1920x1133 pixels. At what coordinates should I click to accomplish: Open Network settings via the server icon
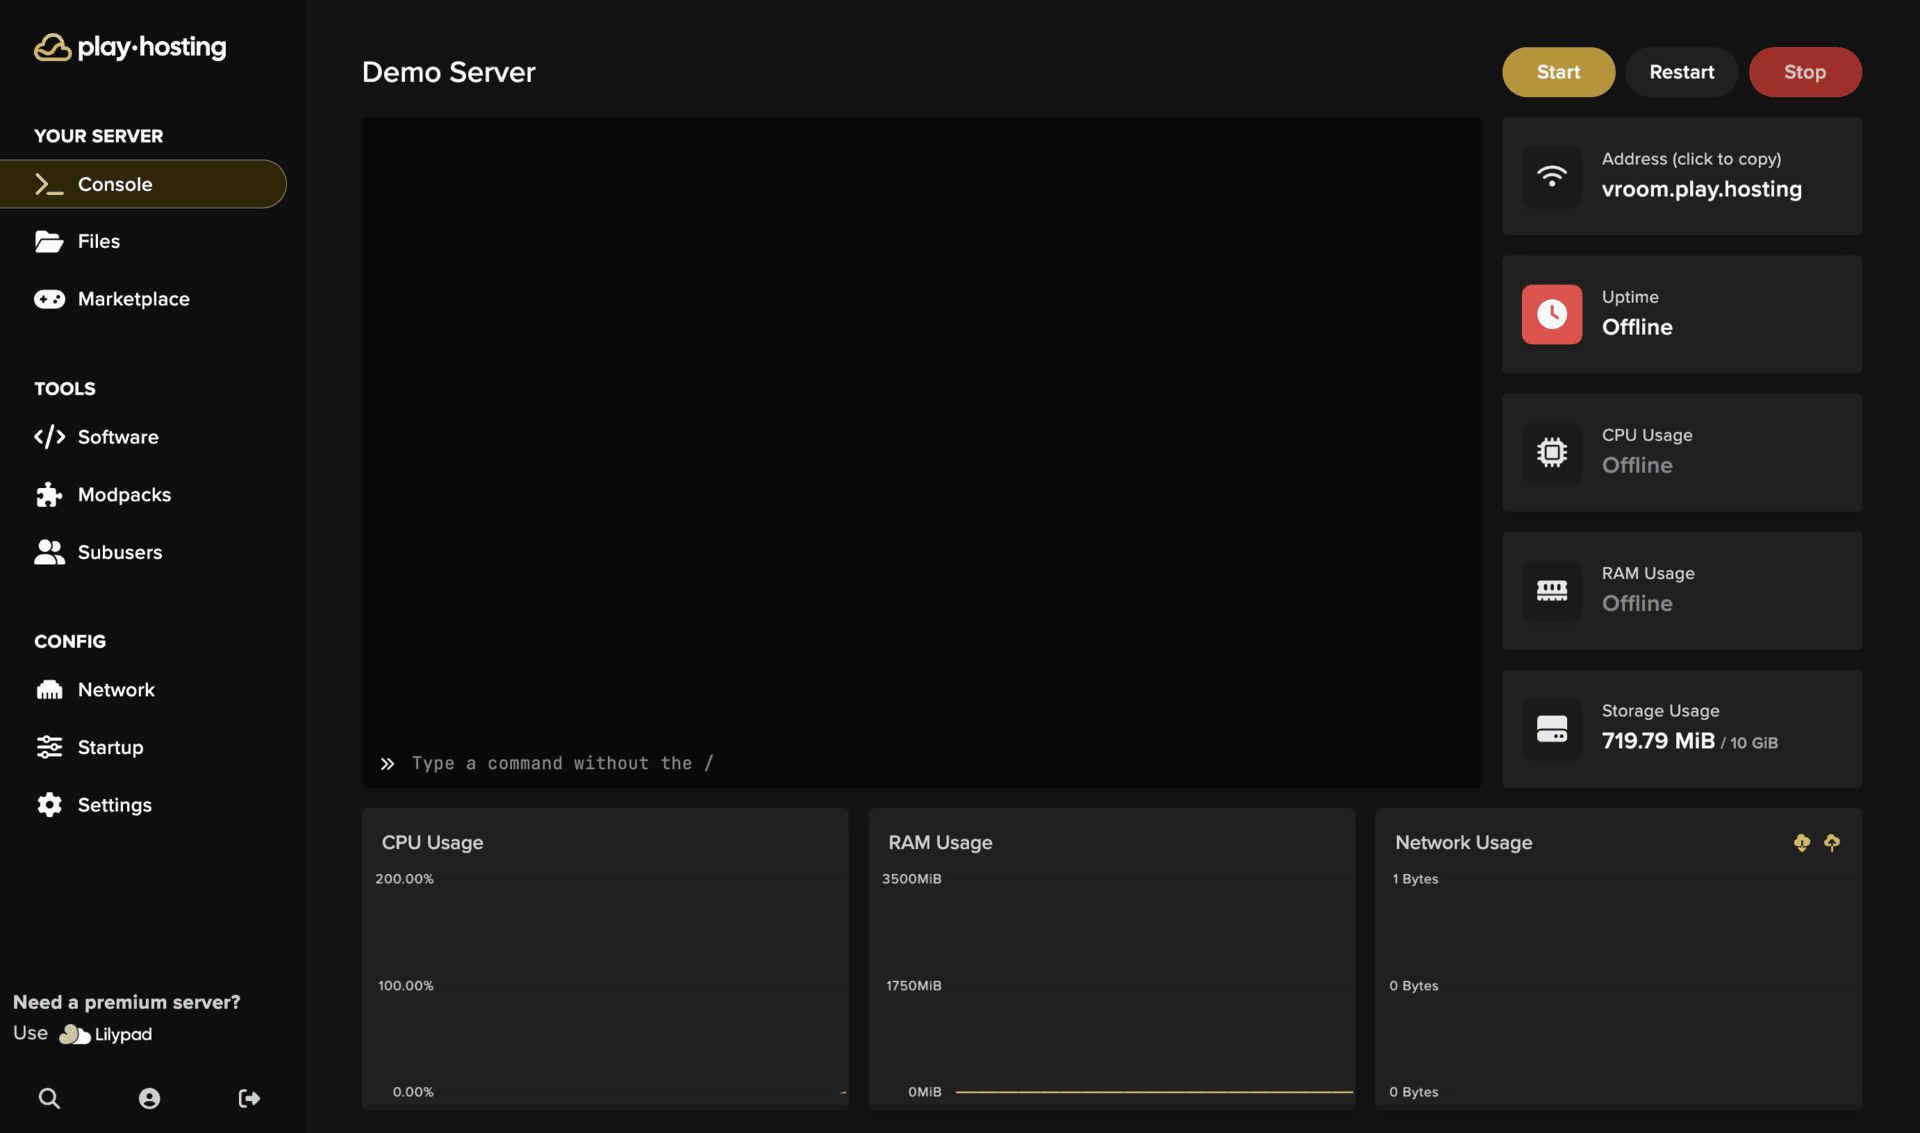(x=49, y=689)
